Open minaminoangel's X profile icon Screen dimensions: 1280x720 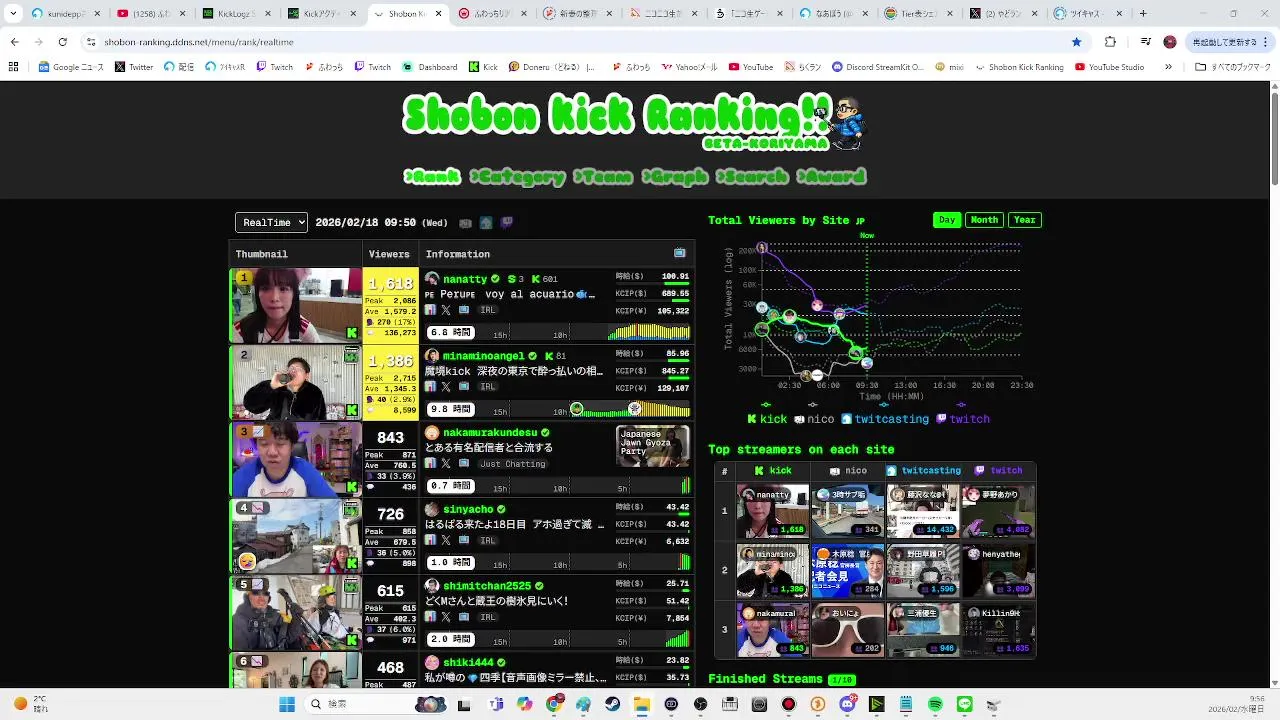[446, 387]
